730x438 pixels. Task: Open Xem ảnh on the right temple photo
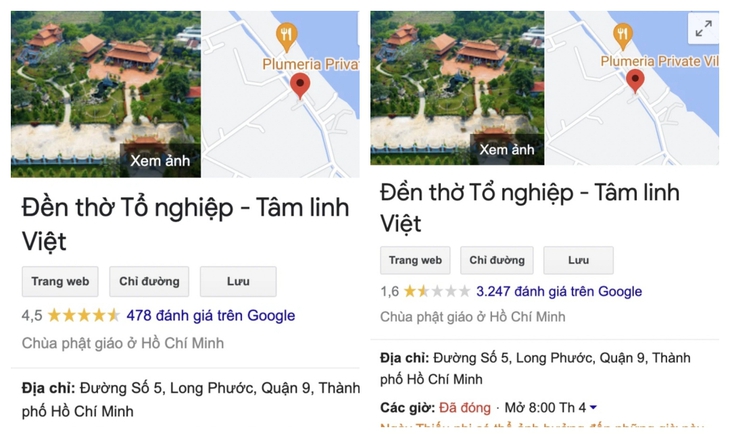point(507,149)
